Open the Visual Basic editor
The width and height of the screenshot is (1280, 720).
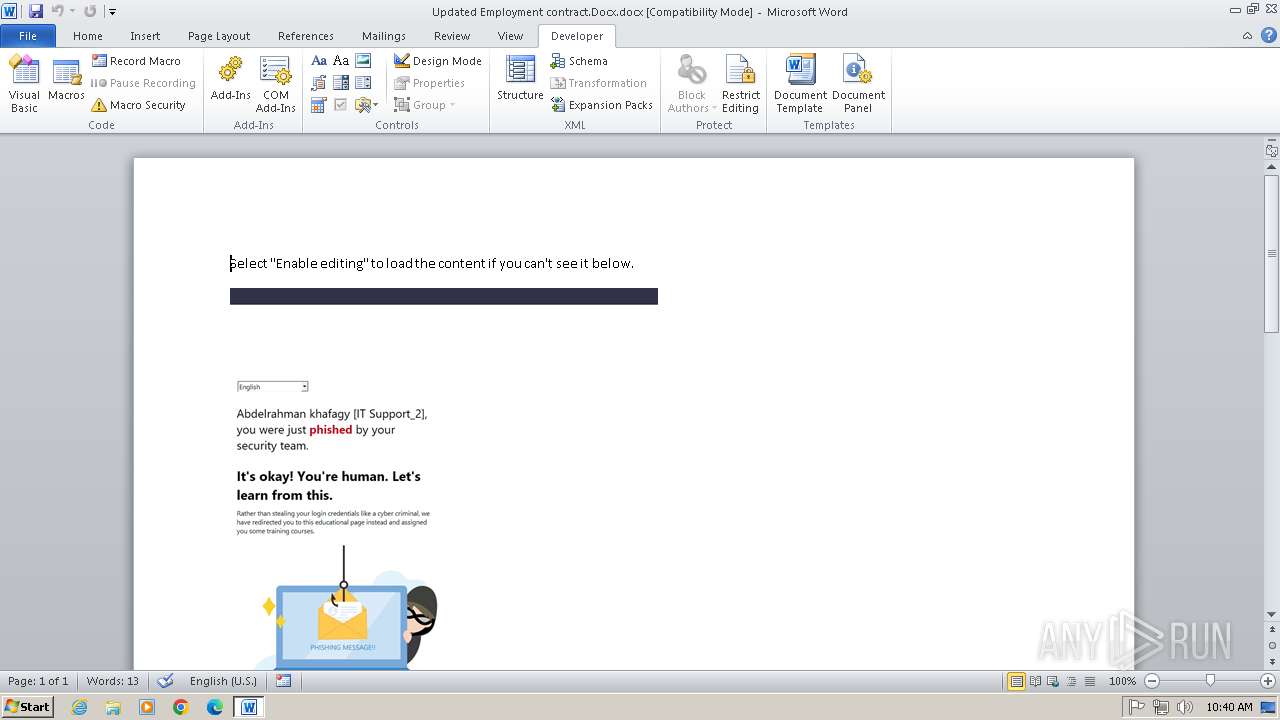tap(24, 84)
